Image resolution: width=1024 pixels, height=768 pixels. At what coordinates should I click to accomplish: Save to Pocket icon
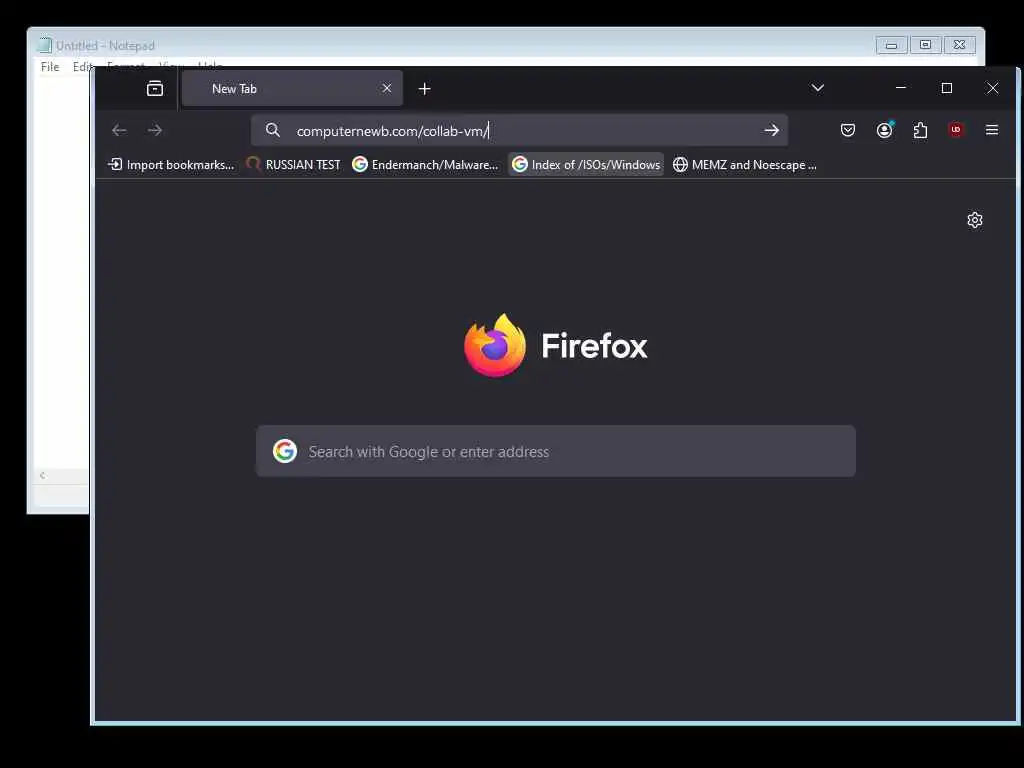848,130
